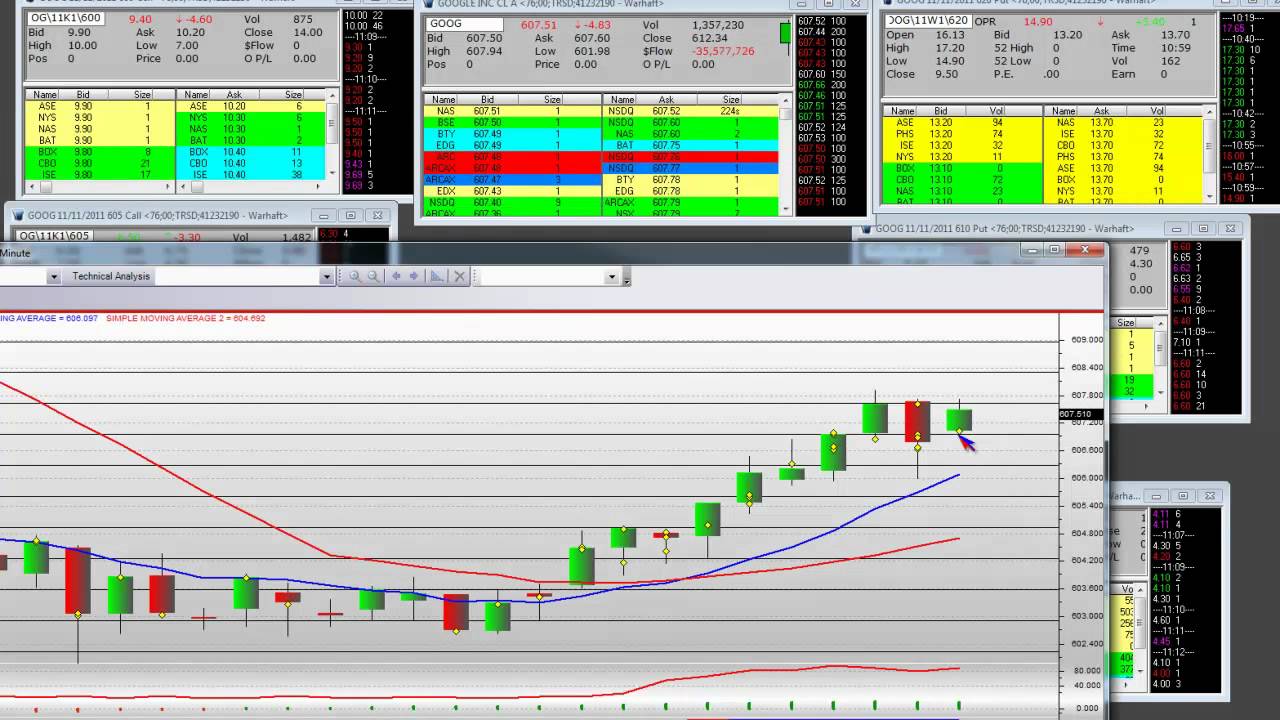Select the EDX 607.43 bid row
Image resolution: width=1280 pixels, height=720 pixels.
[512, 191]
